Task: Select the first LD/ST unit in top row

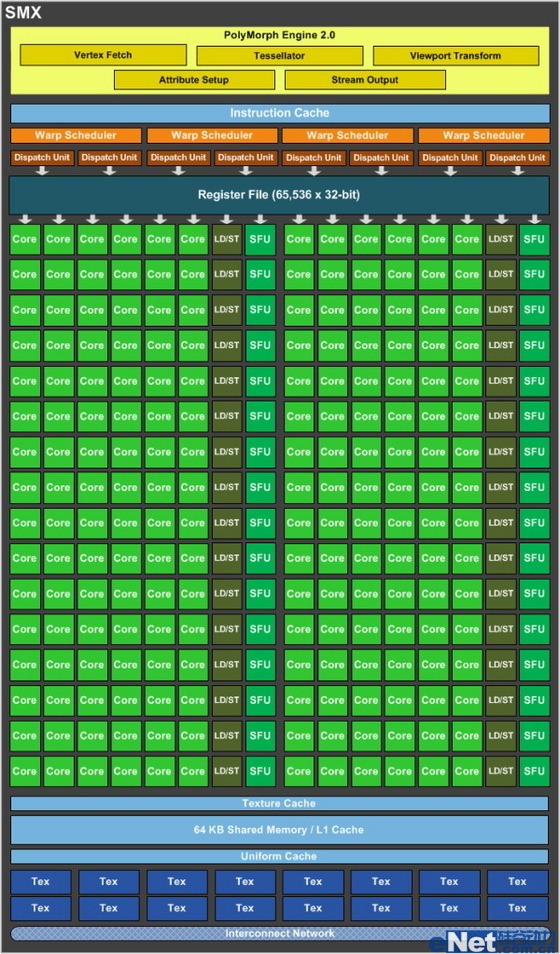Action: tap(226, 239)
